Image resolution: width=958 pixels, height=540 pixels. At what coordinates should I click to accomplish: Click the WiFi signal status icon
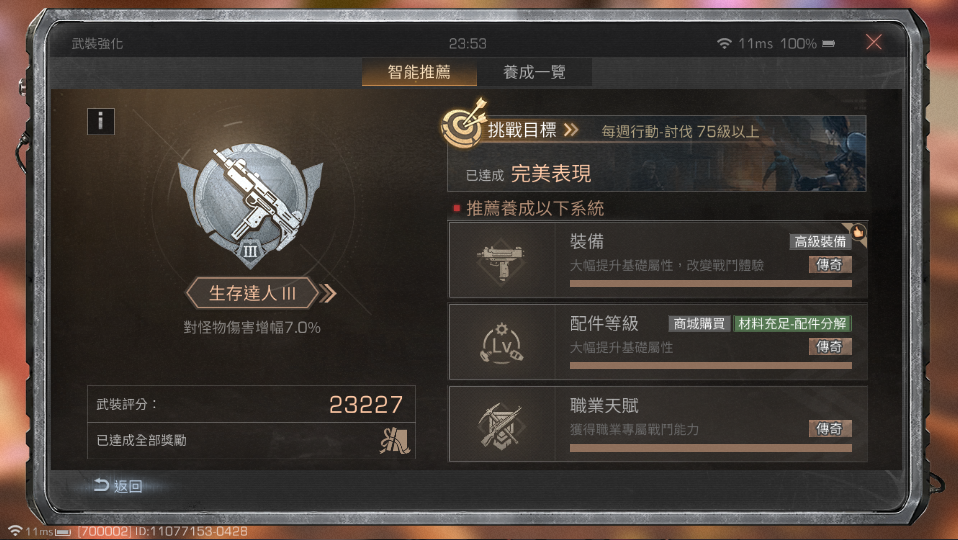724,43
